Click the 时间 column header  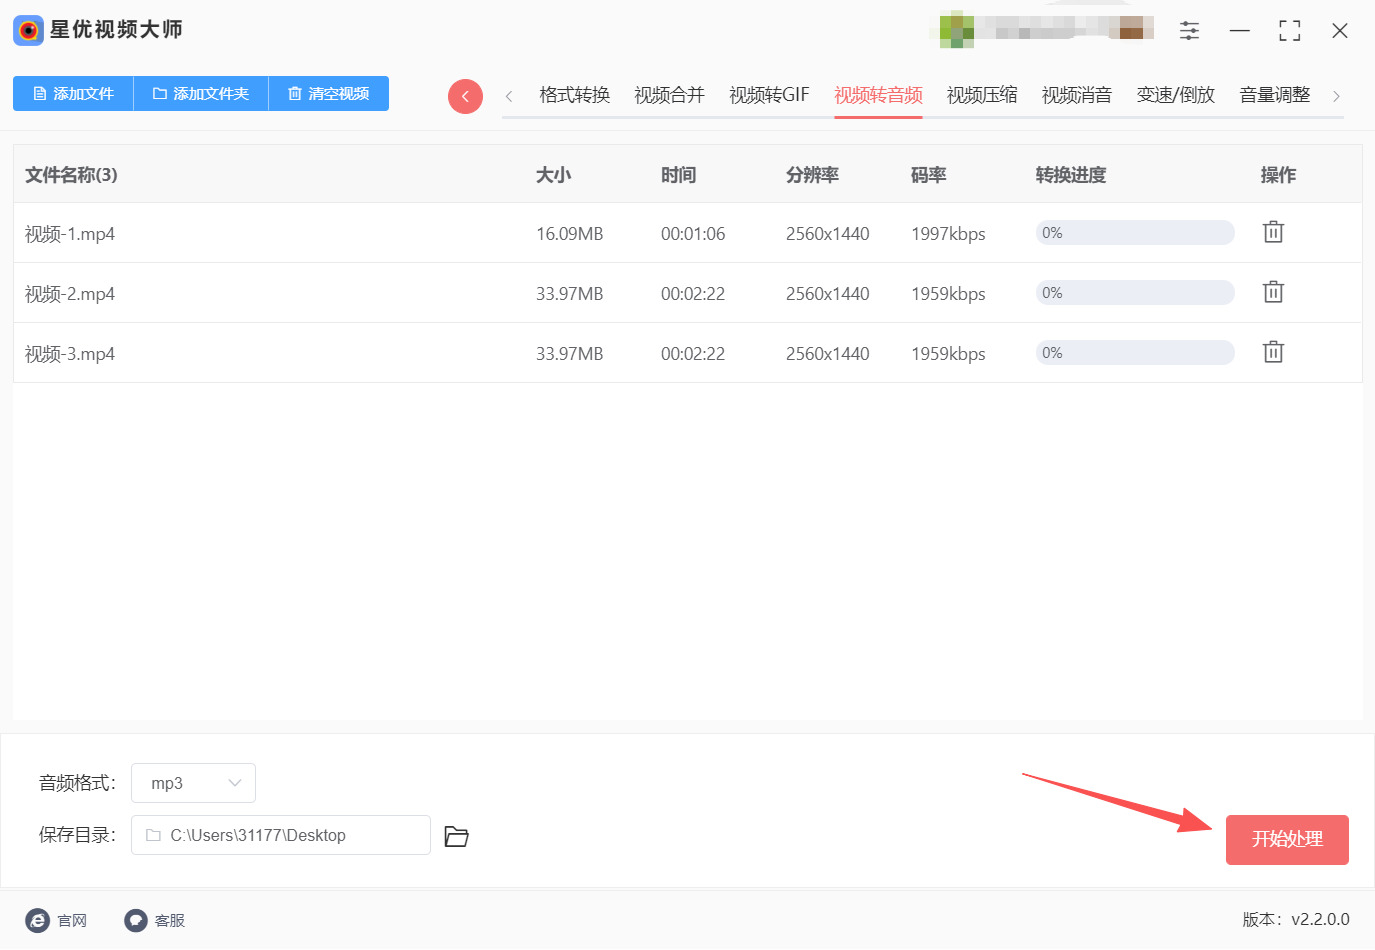point(678,175)
